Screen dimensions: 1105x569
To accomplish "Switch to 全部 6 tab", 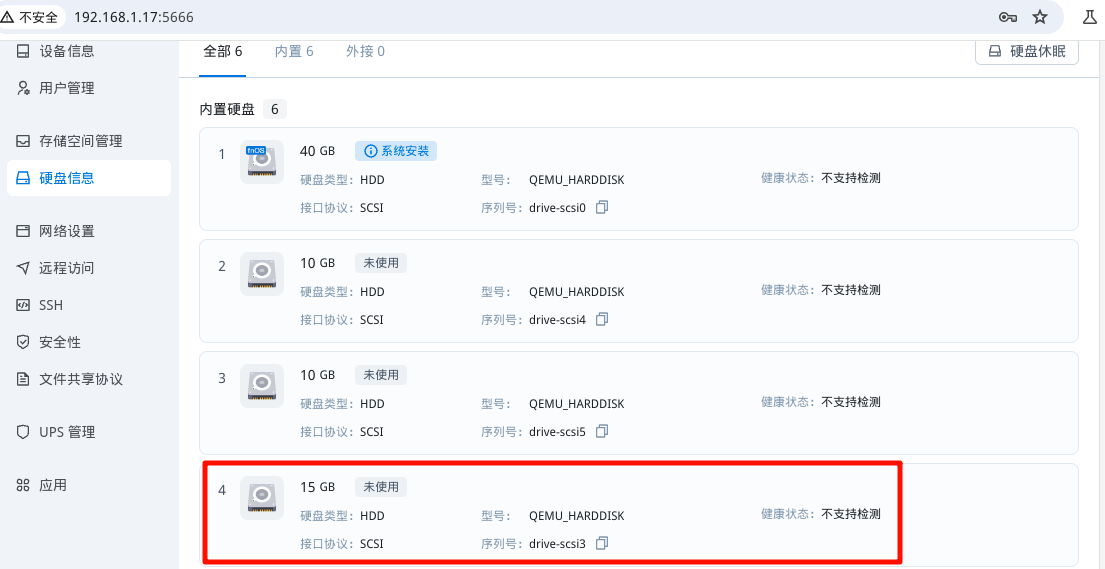I will coord(223,51).
